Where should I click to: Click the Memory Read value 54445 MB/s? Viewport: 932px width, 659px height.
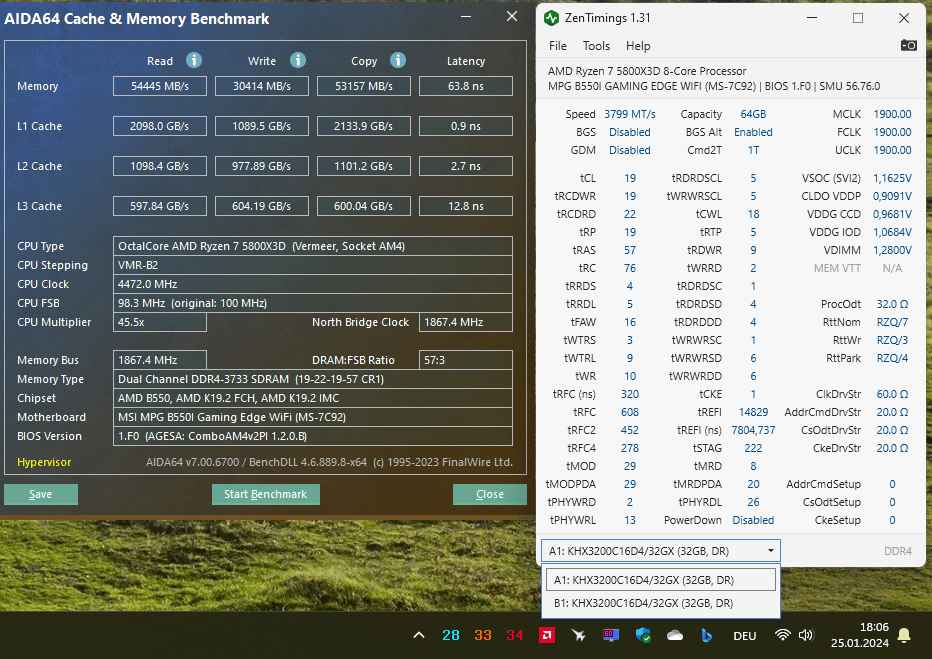[160, 86]
